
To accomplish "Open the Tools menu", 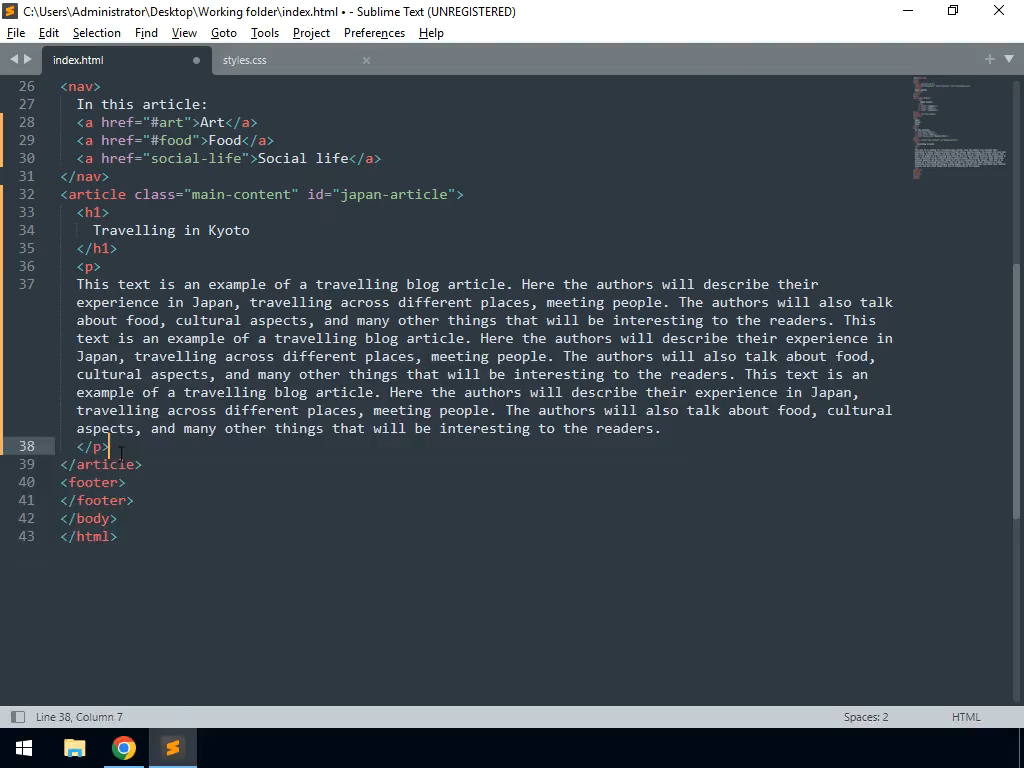I will click(x=264, y=33).
